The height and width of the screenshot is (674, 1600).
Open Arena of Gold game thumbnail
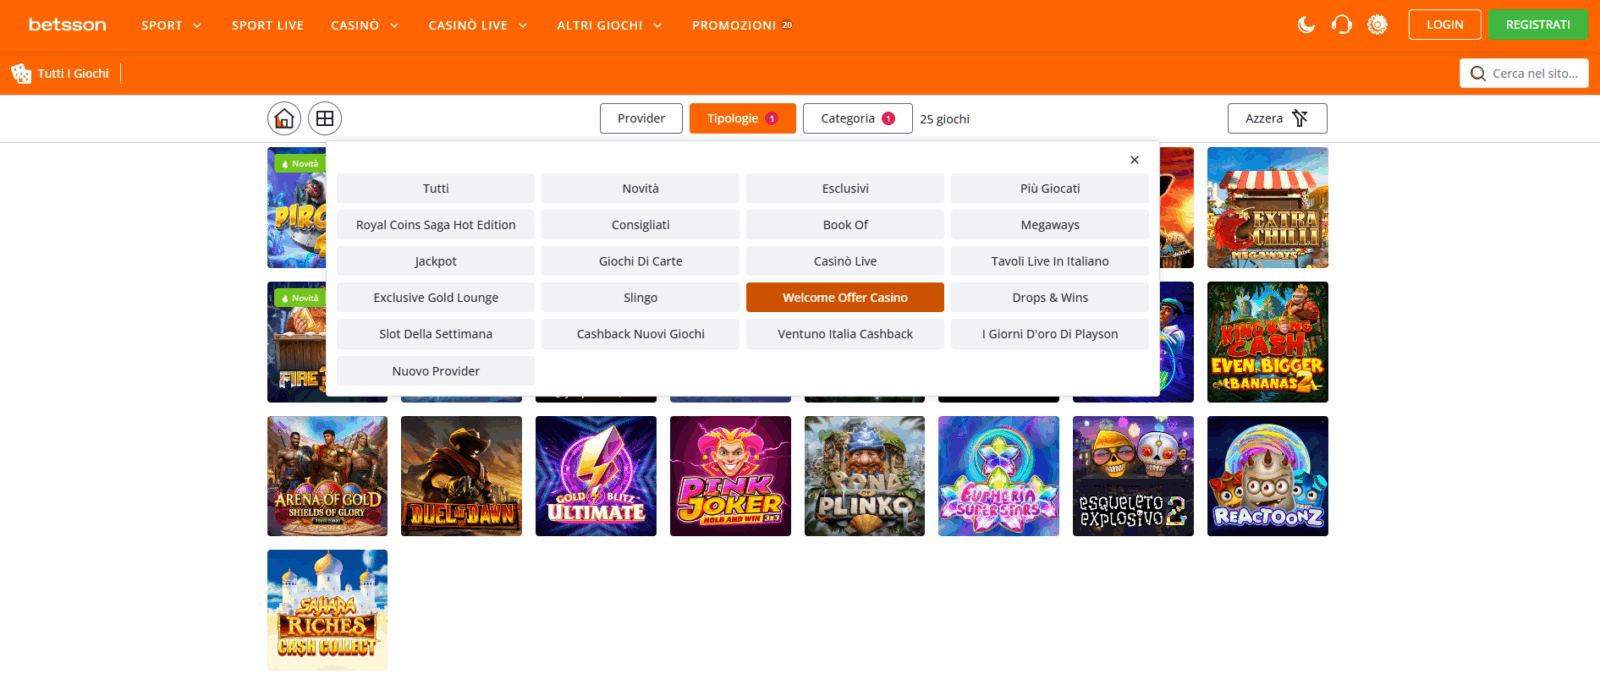tap(327, 476)
